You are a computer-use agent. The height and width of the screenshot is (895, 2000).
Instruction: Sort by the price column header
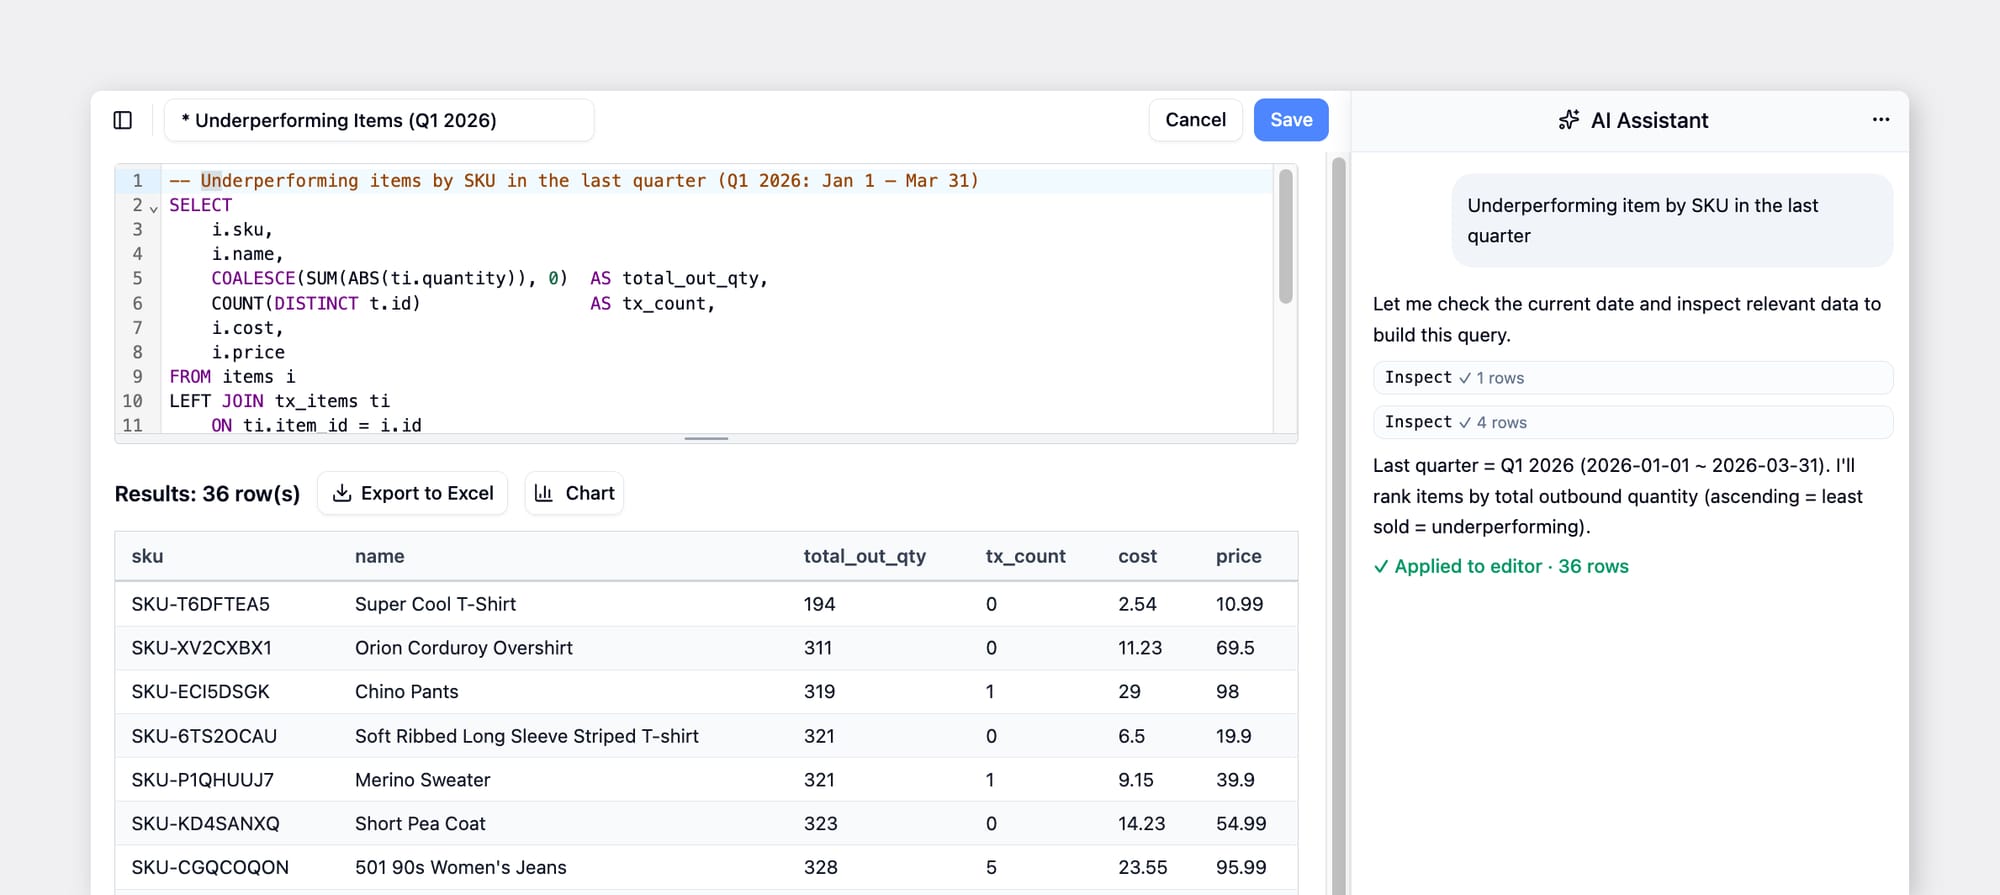tap(1238, 556)
